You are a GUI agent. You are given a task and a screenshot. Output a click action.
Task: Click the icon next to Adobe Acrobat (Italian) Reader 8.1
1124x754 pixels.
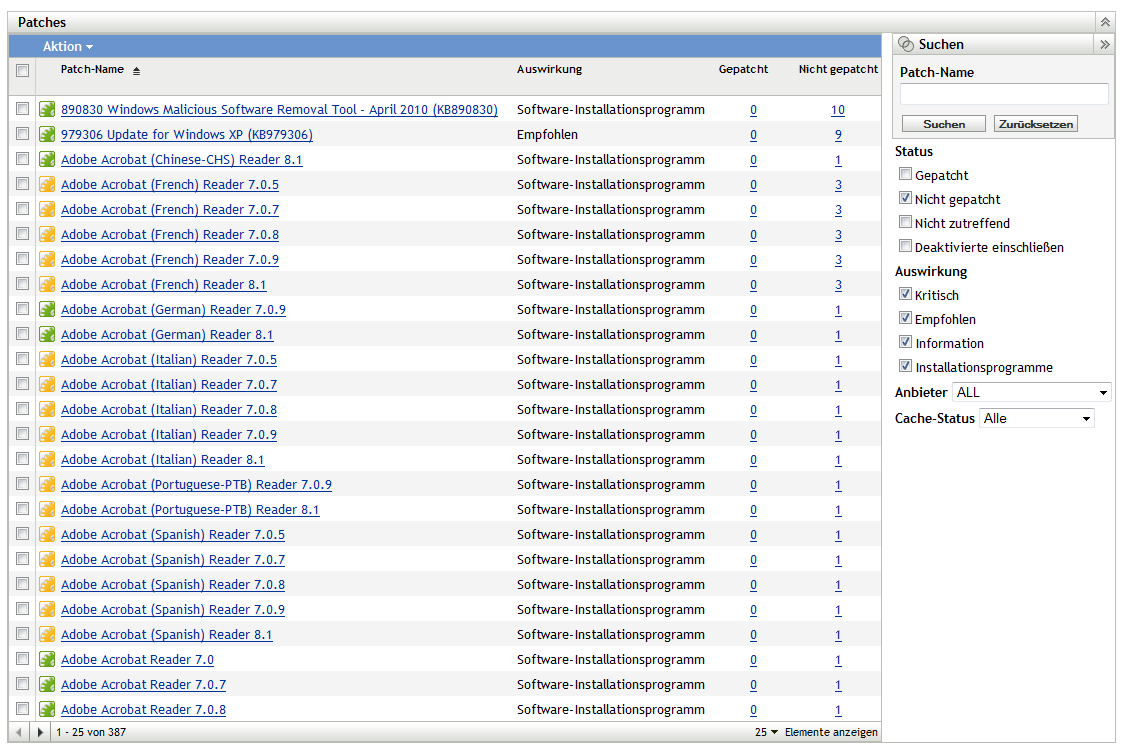47,459
